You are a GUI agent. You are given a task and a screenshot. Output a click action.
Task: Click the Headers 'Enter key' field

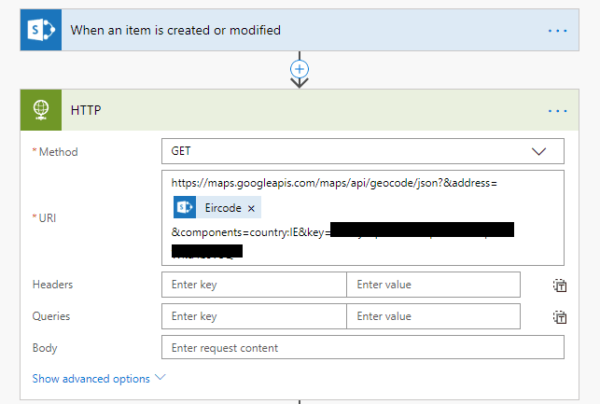tap(254, 285)
